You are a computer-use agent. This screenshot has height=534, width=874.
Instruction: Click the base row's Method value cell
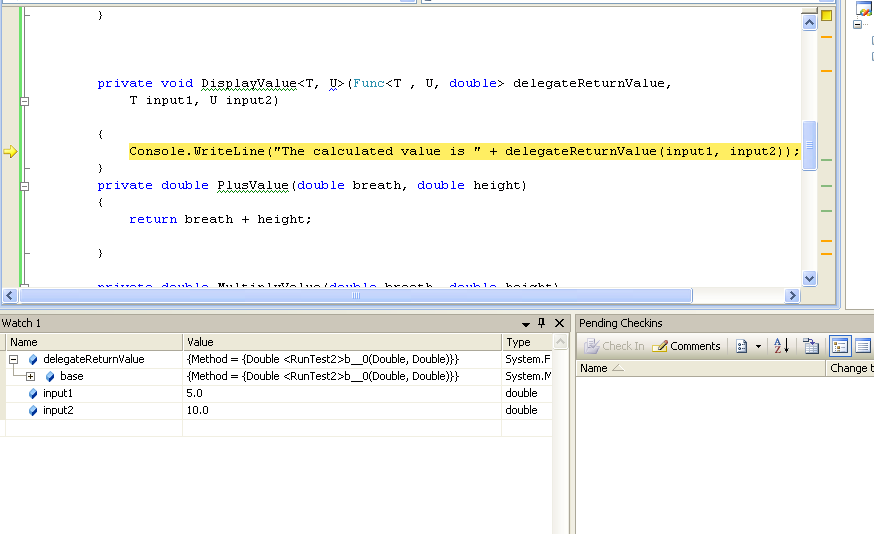342,376
